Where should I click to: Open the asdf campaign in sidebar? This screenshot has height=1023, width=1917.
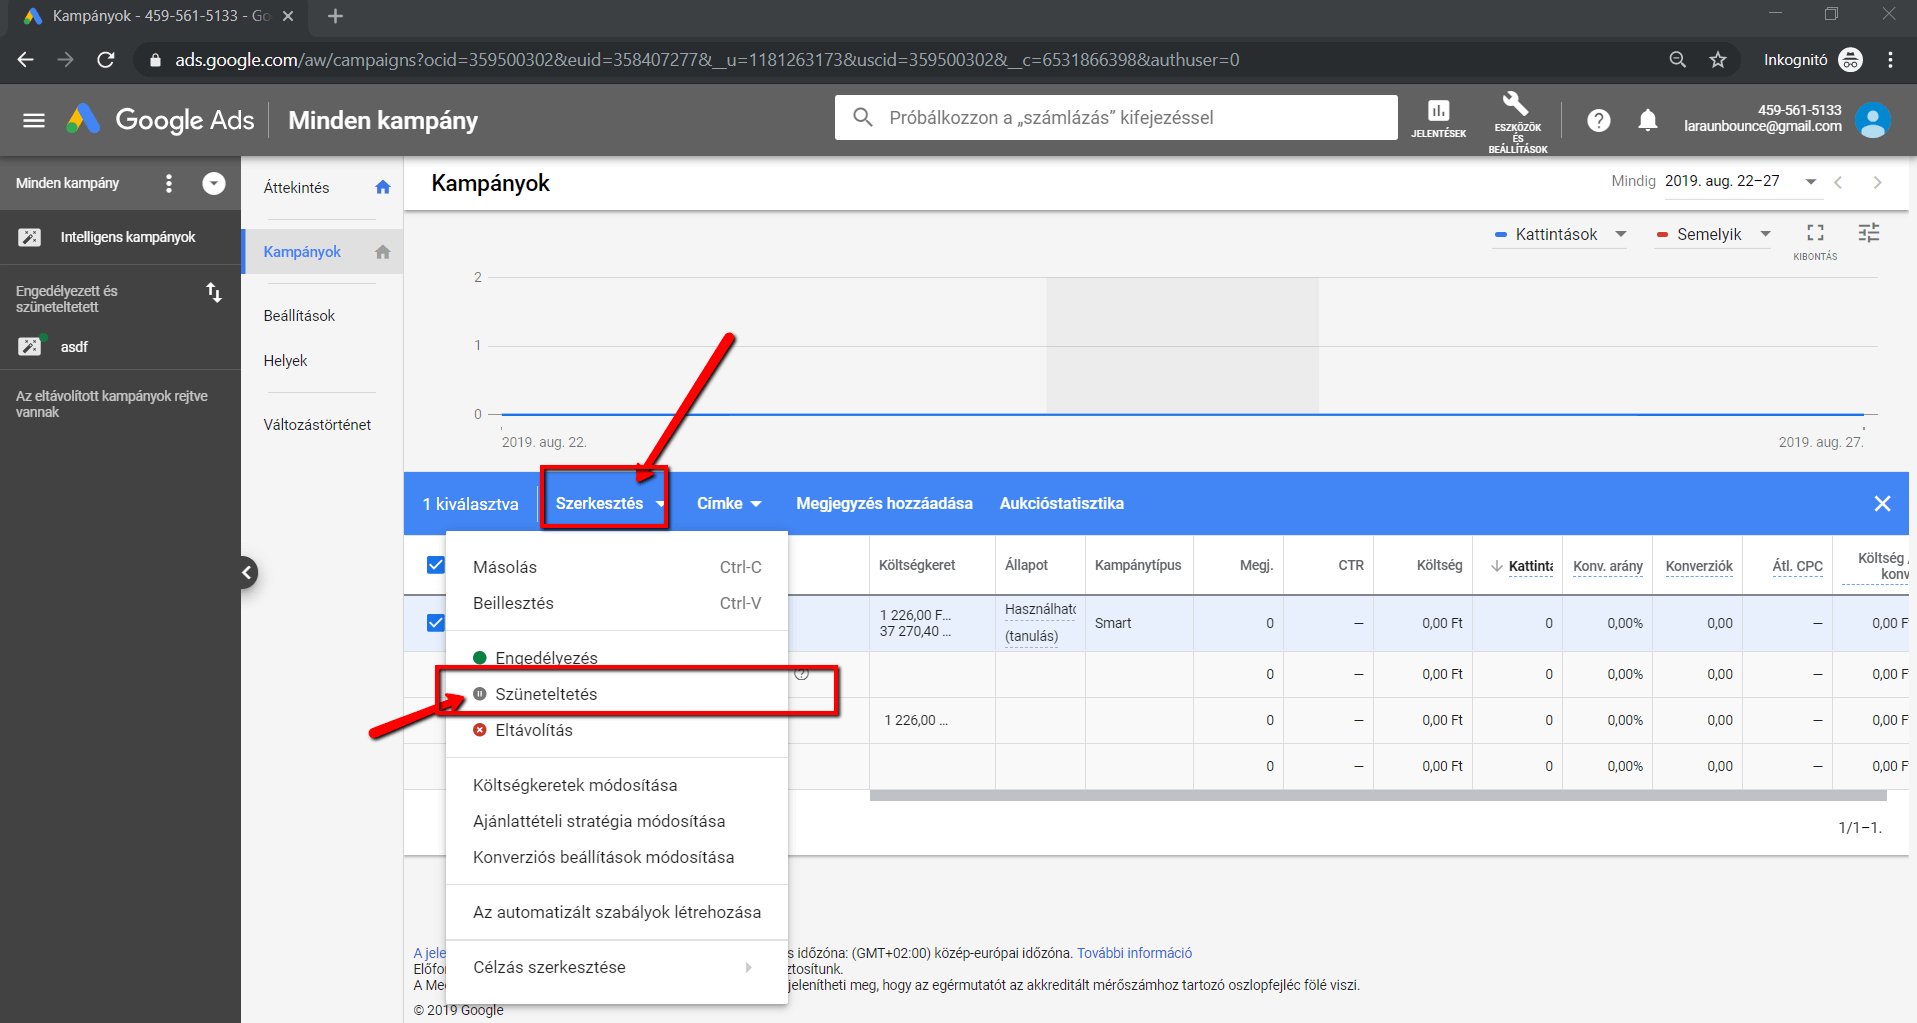(x=120, y=347)
